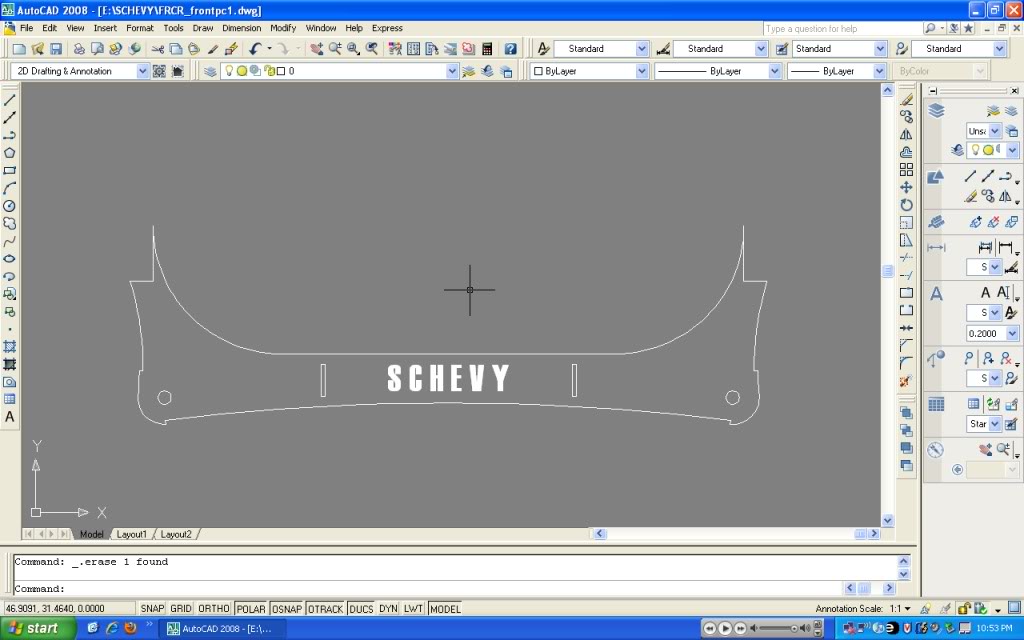Switch to the Layout1 tab
This screenshot has height=640, width=1024.
pos(131,534)
